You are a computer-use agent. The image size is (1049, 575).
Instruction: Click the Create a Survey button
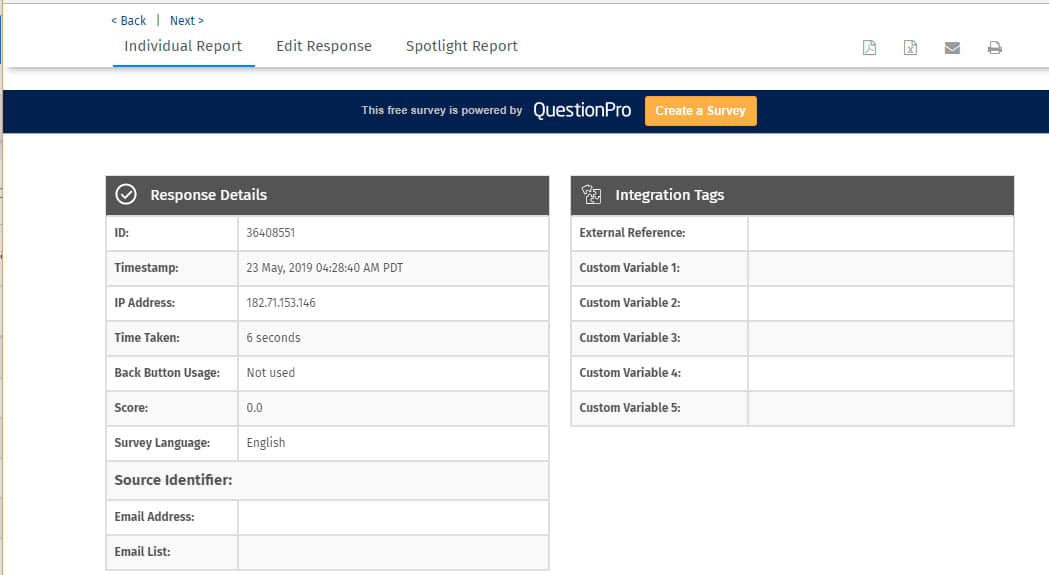(x=700, y=110)
